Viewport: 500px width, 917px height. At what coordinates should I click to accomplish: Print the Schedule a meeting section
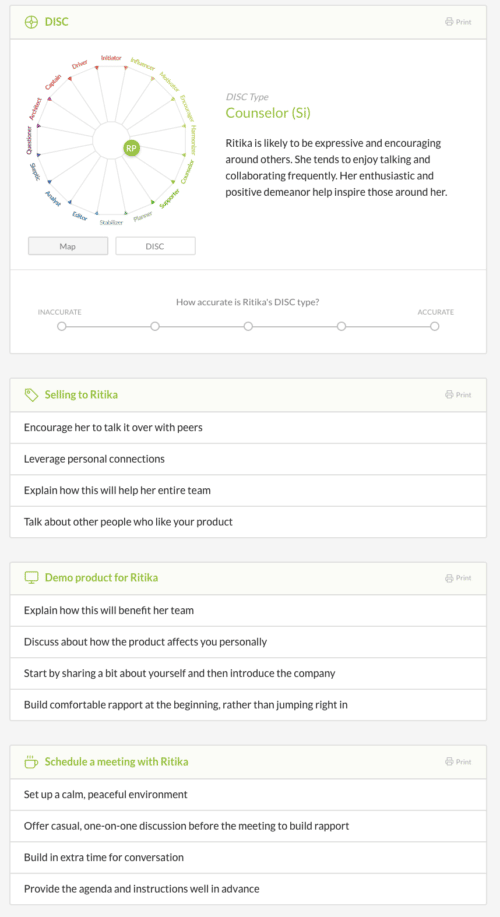coord(458,761)
